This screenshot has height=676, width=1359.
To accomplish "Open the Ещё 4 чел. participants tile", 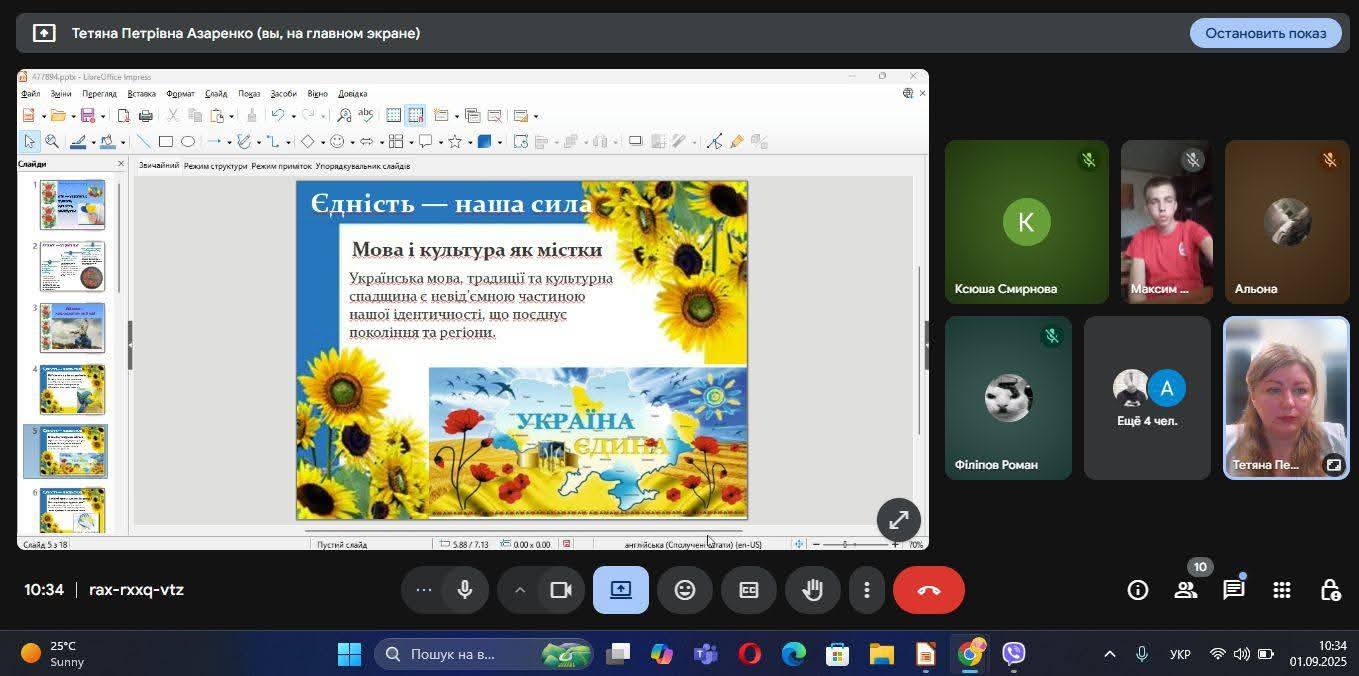I will [x=1147, y=398].
